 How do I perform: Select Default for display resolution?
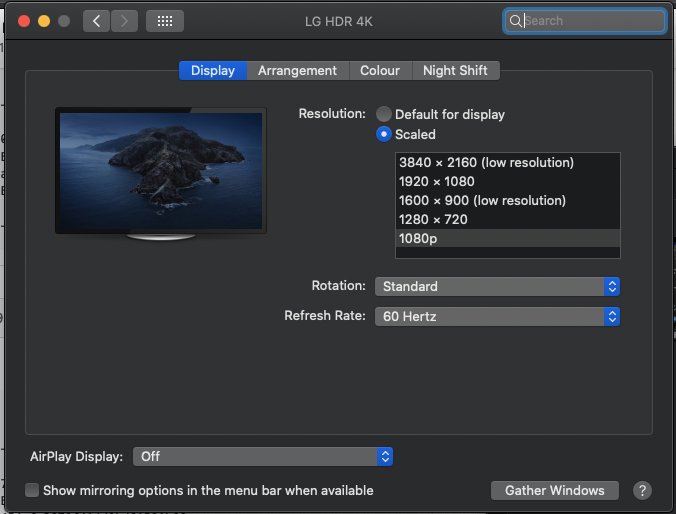[384, 114]
